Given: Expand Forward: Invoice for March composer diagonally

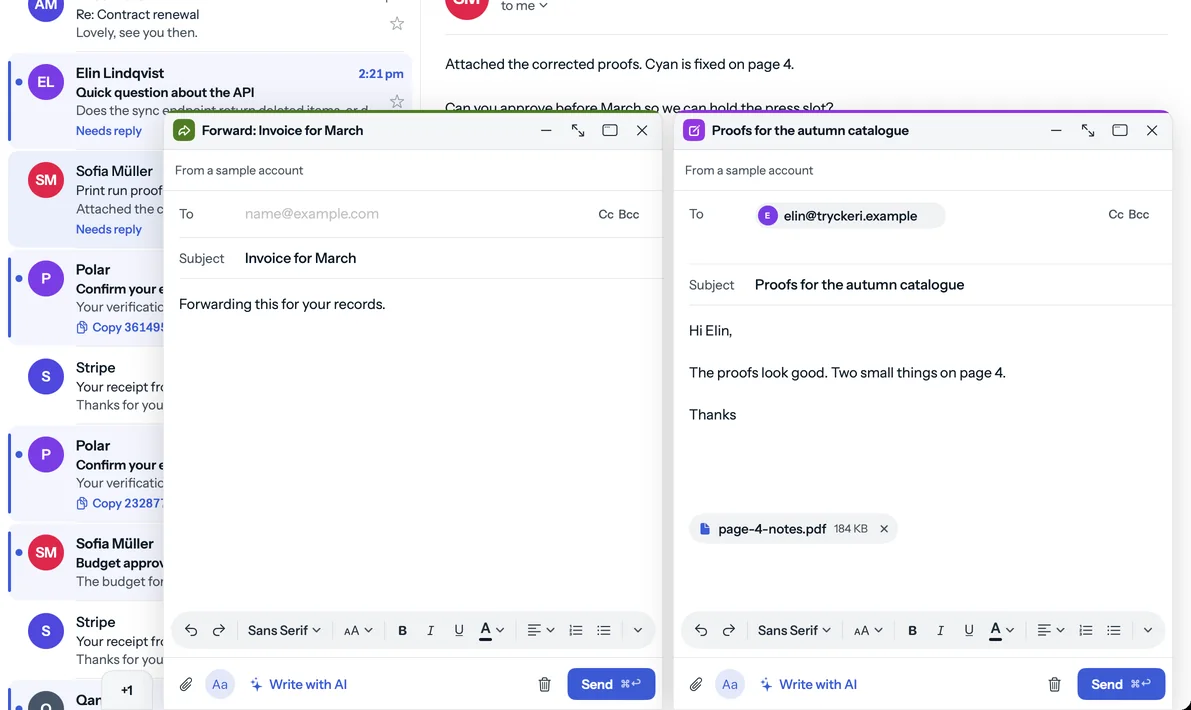Looking at the screenshot, I should (x=578, y=131).
